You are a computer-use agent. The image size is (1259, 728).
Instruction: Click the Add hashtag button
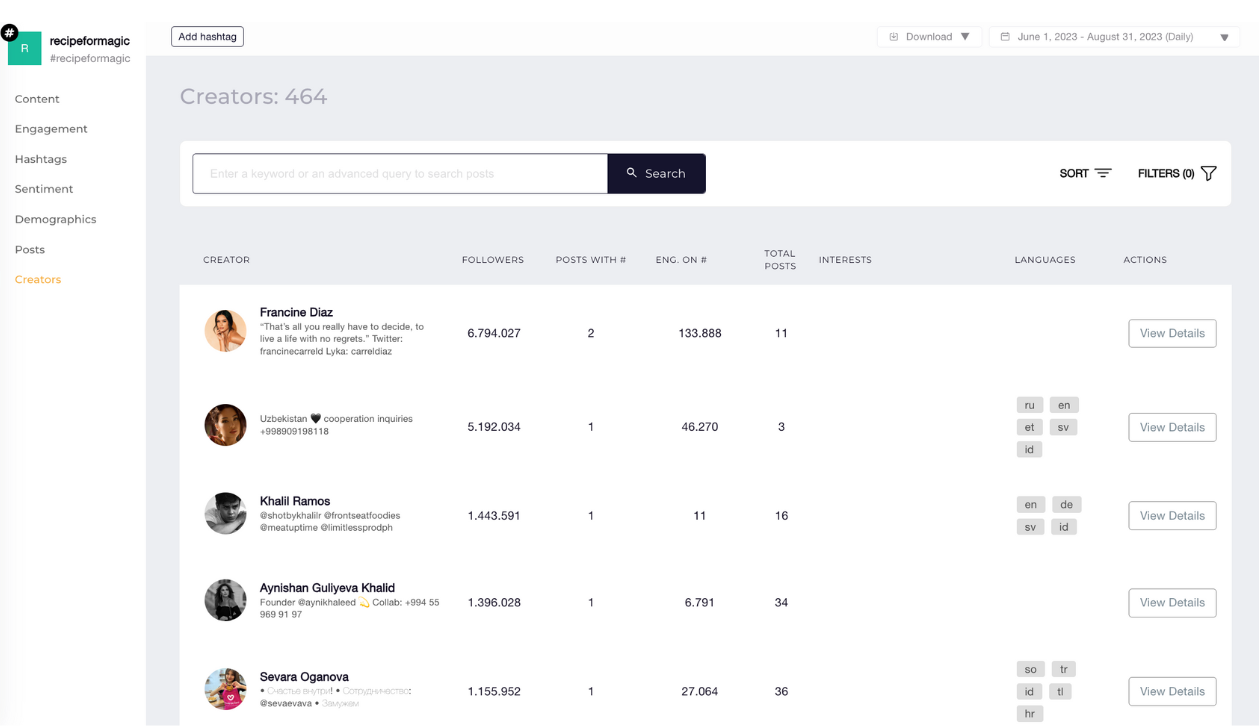point(207,37)
